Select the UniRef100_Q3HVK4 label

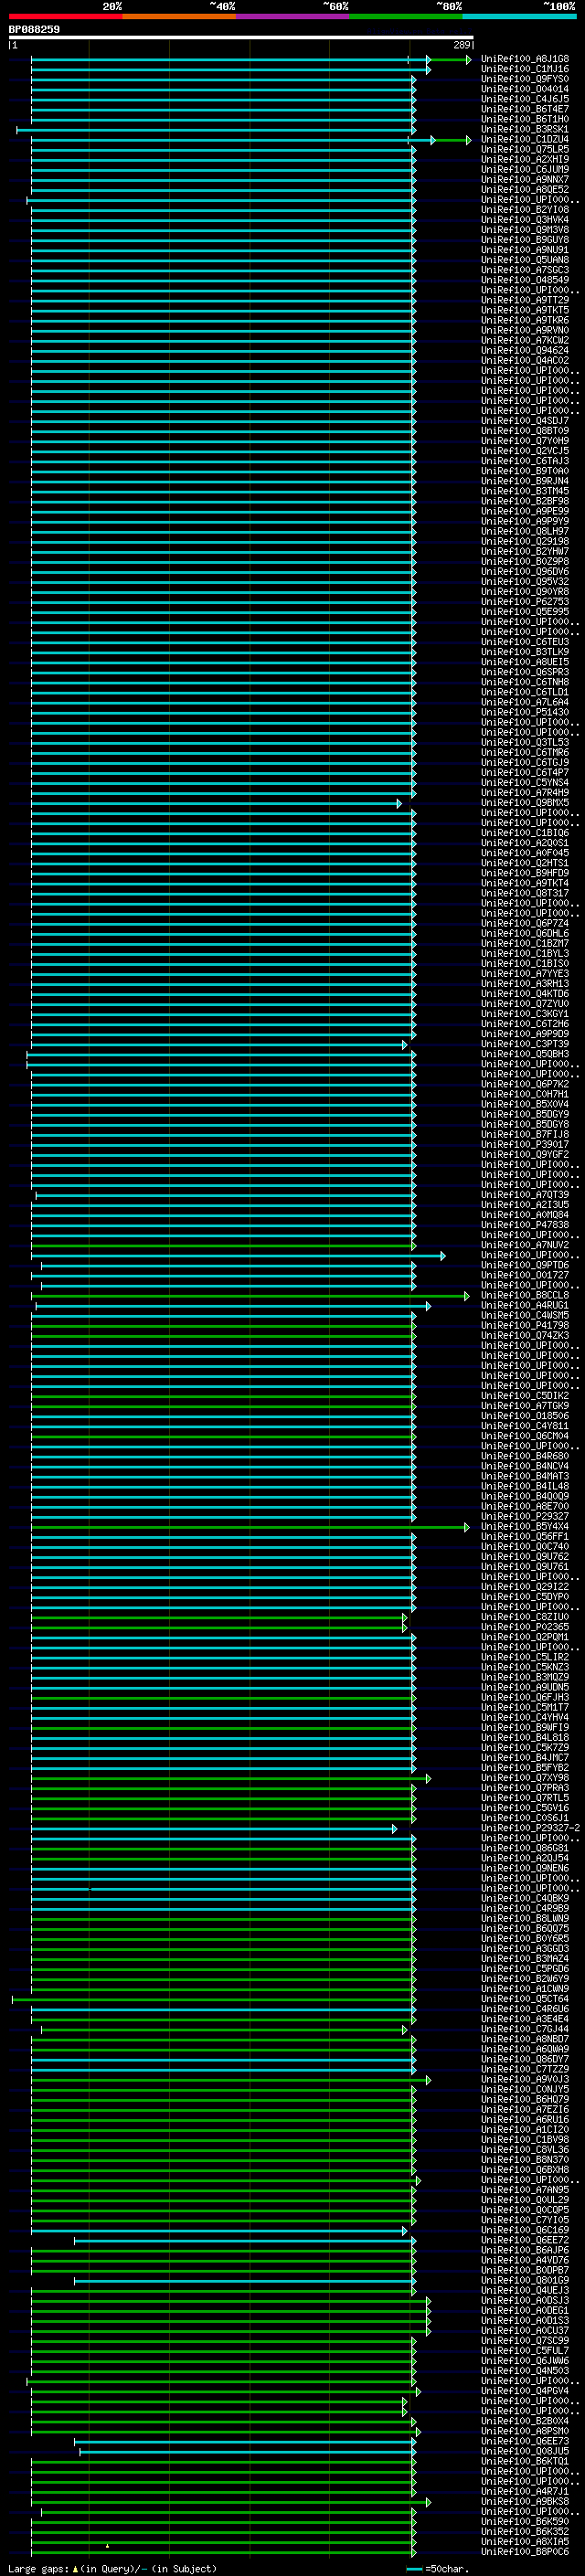(525, 220)
